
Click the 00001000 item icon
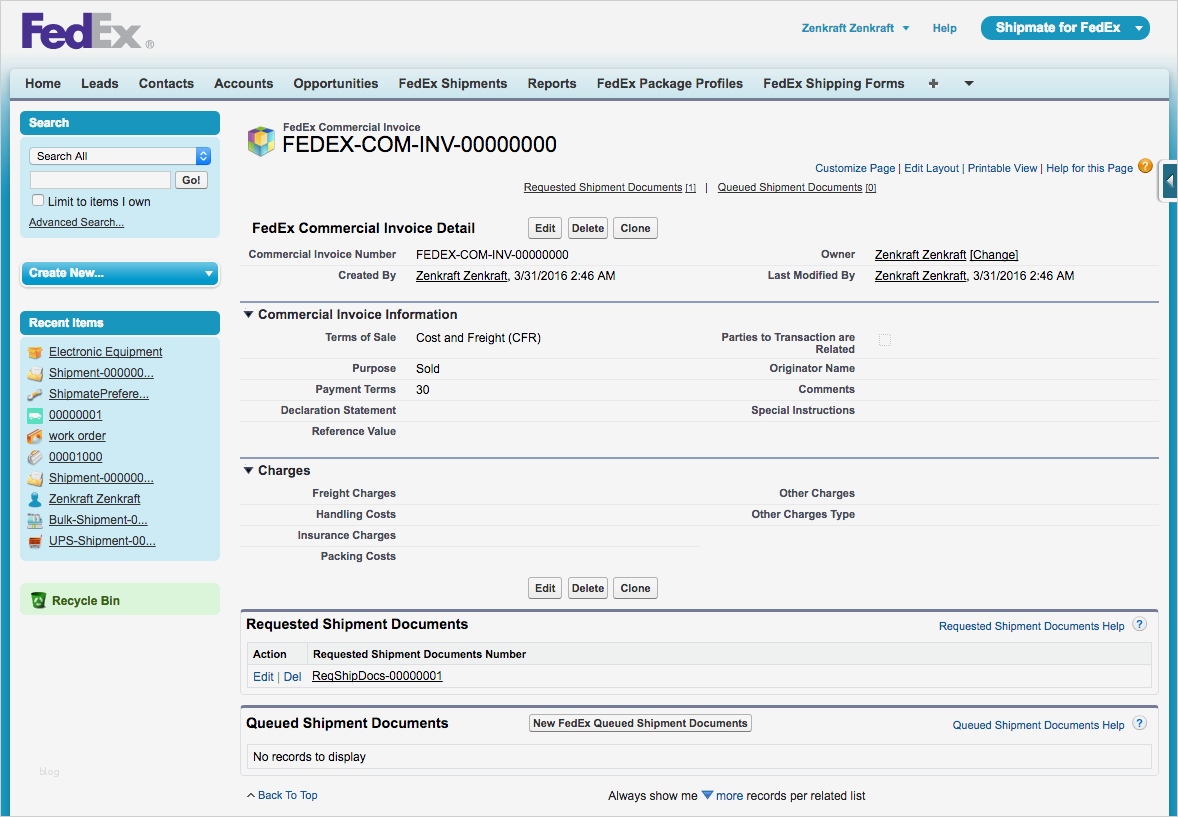(35, 457)
